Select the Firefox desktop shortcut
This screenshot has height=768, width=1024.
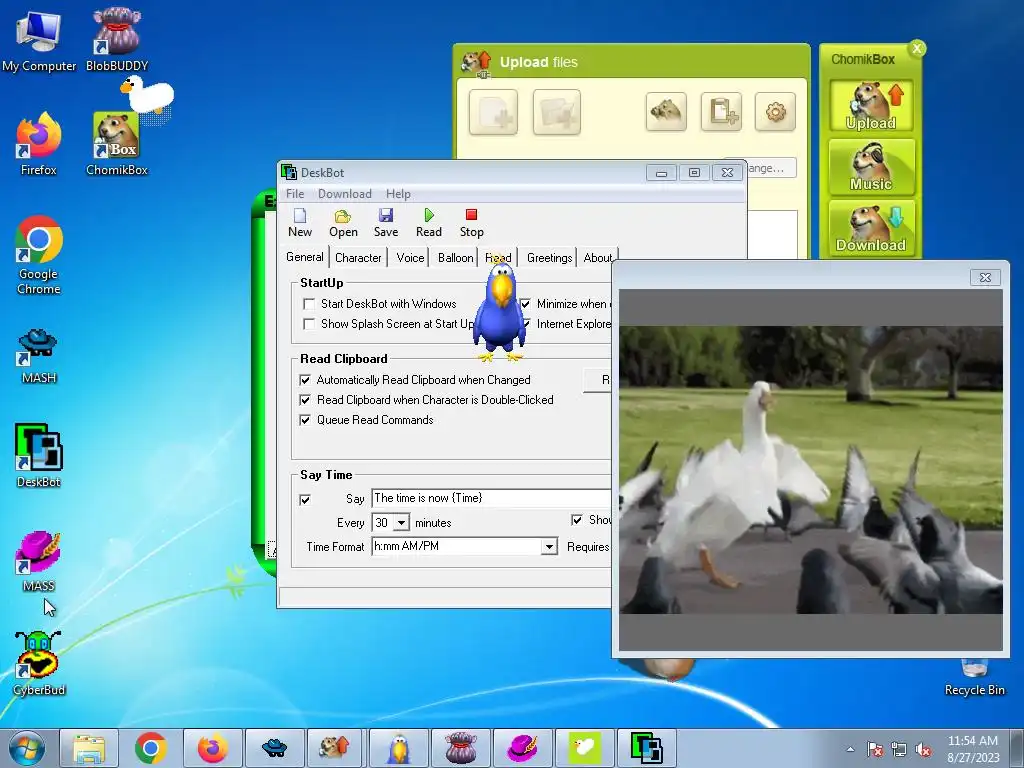point(39,144)
